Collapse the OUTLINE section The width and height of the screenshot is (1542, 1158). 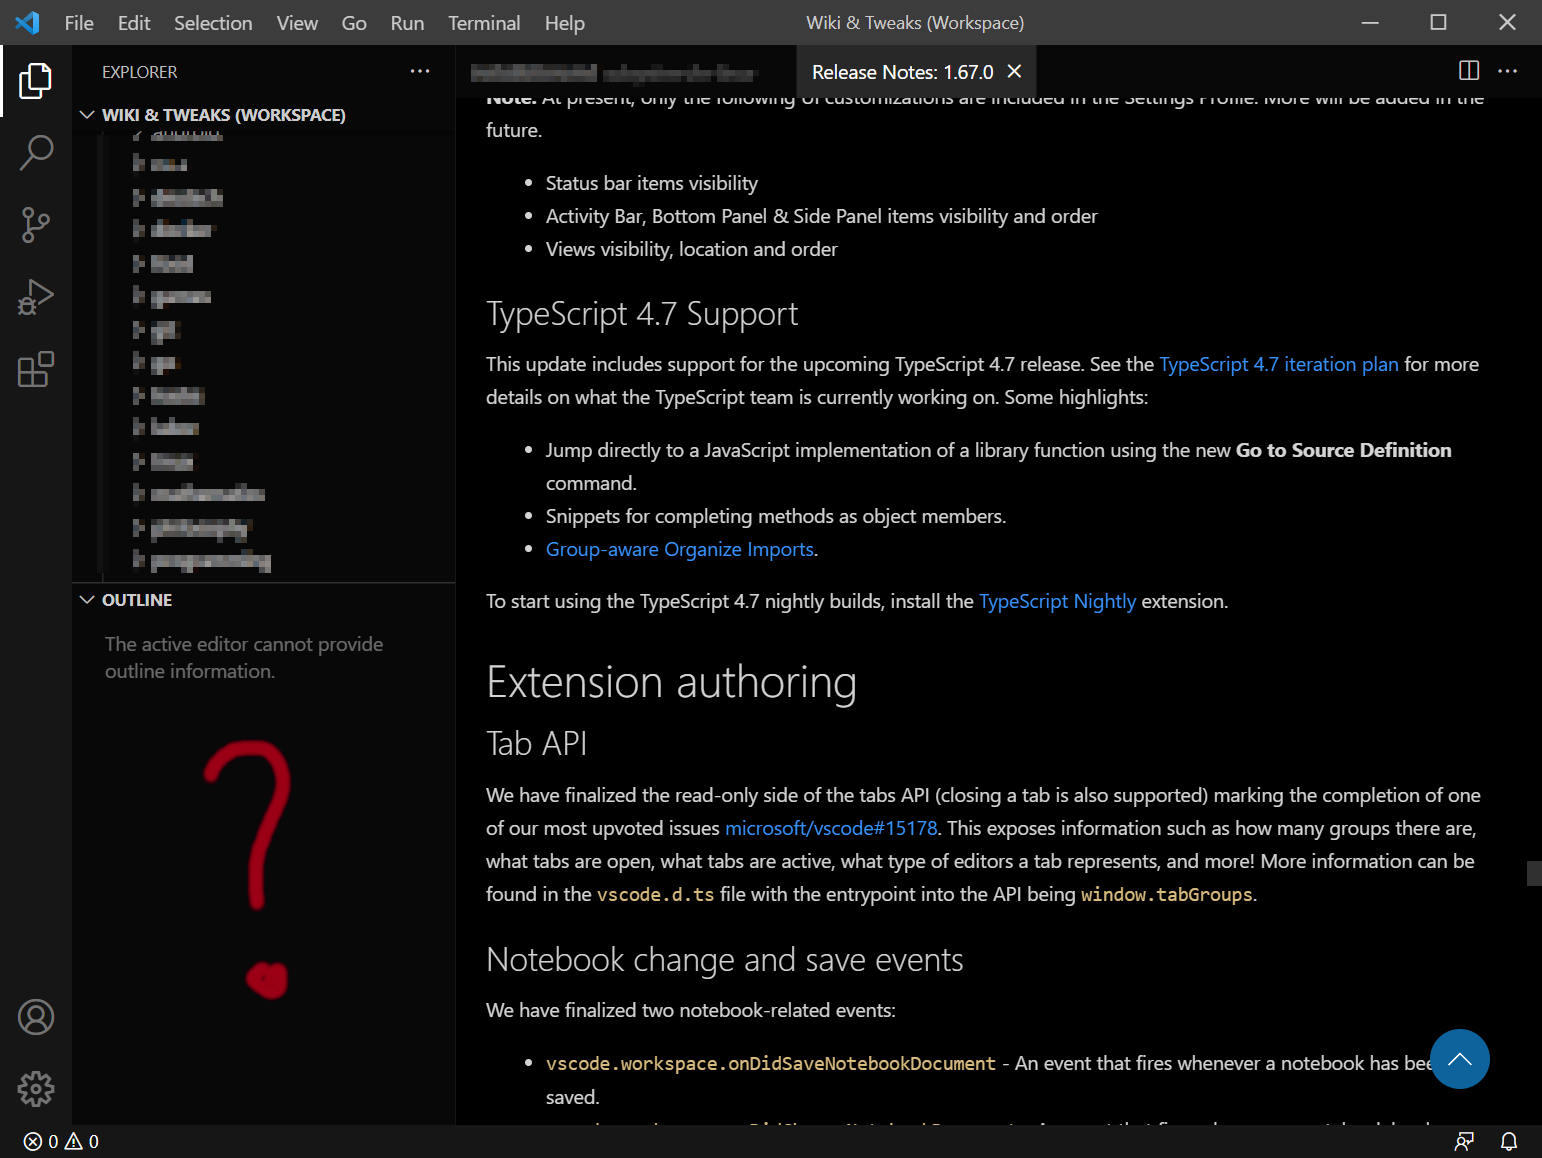[x=86, y=599]
